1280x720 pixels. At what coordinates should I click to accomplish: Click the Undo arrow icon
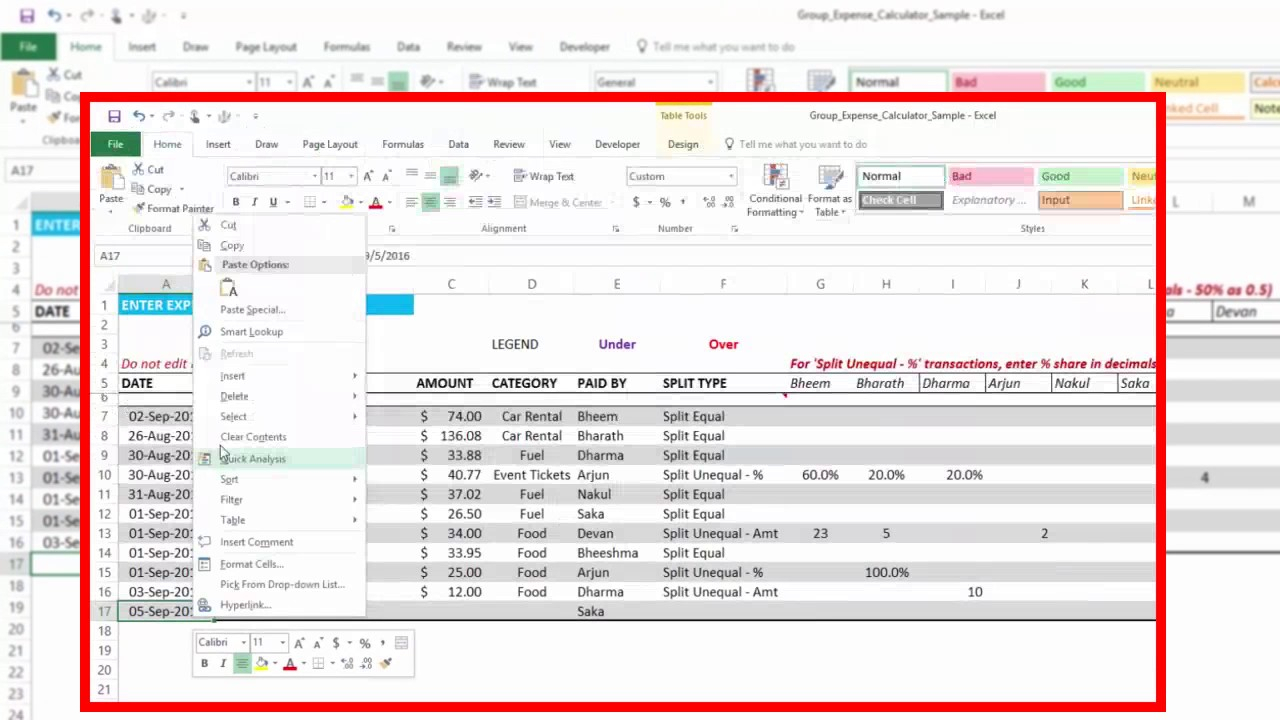tap(139, 116)
